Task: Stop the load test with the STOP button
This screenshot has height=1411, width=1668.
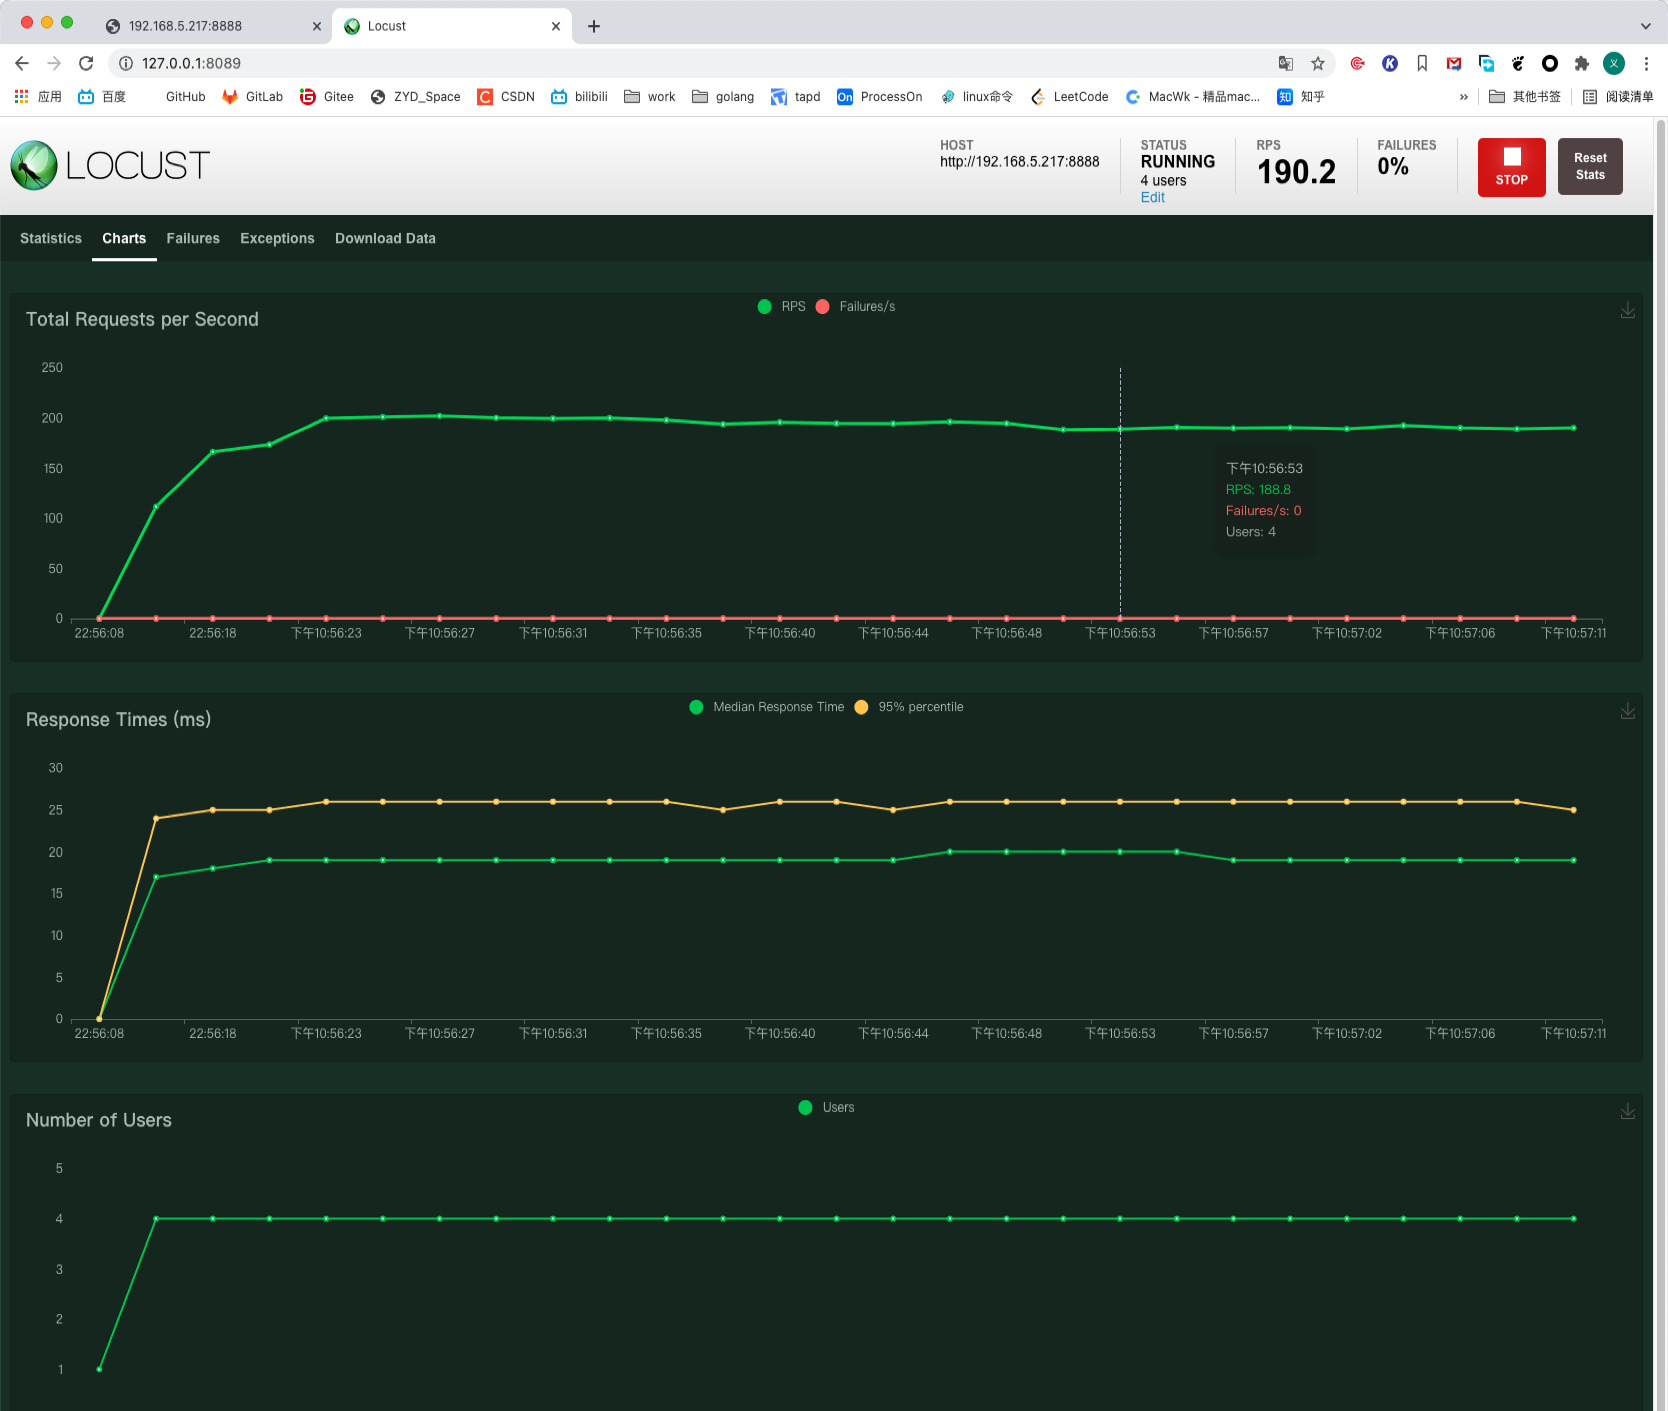Action: (x=1512, y=167)
